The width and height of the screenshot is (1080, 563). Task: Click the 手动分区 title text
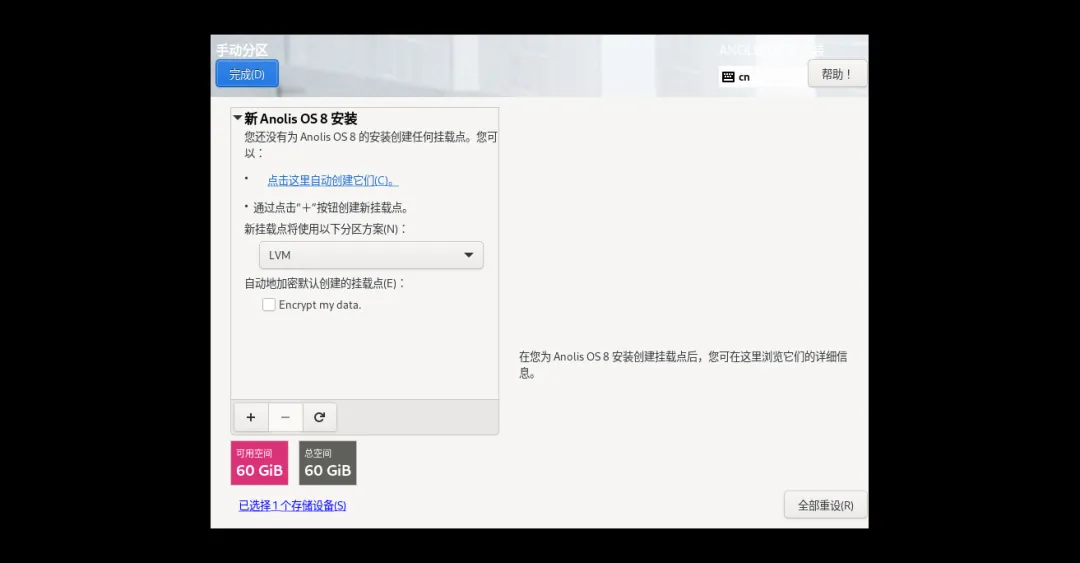(x=242, y=50)
